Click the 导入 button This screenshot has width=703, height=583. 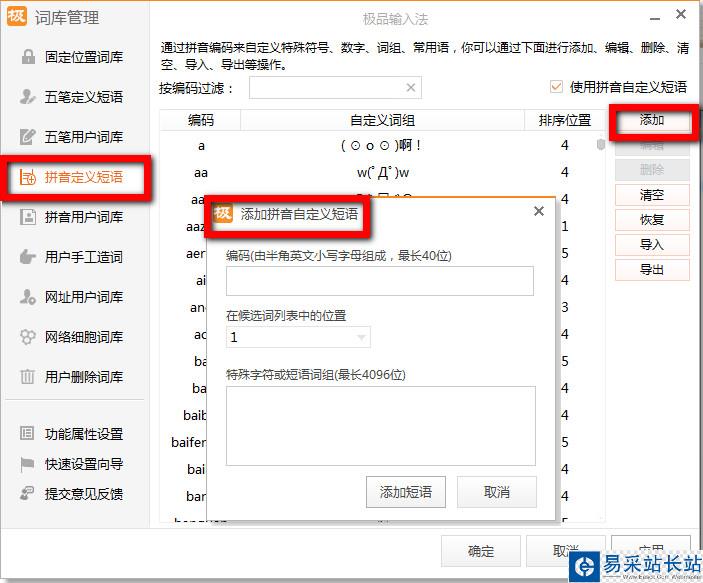(652, 245)
